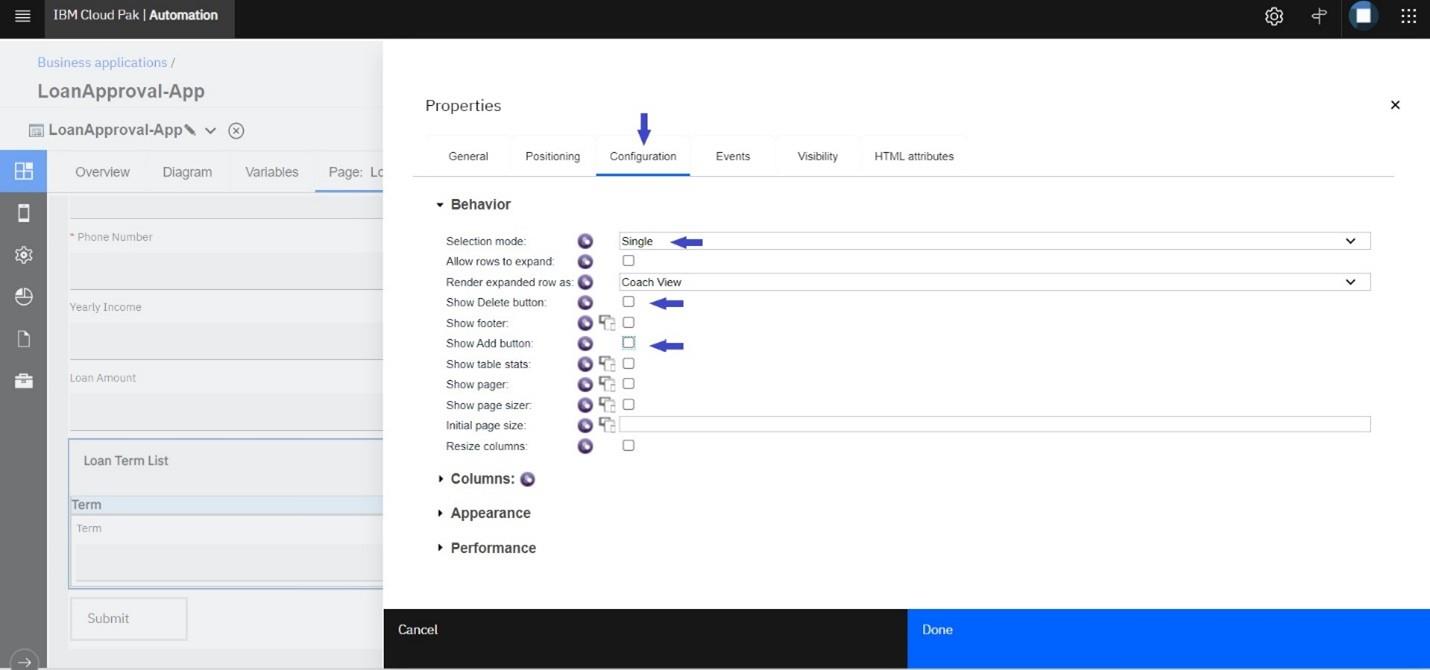Toggle Show Delete button checkbox
This screenshot has width=1430, height=670.
click(x=628, y=301)
